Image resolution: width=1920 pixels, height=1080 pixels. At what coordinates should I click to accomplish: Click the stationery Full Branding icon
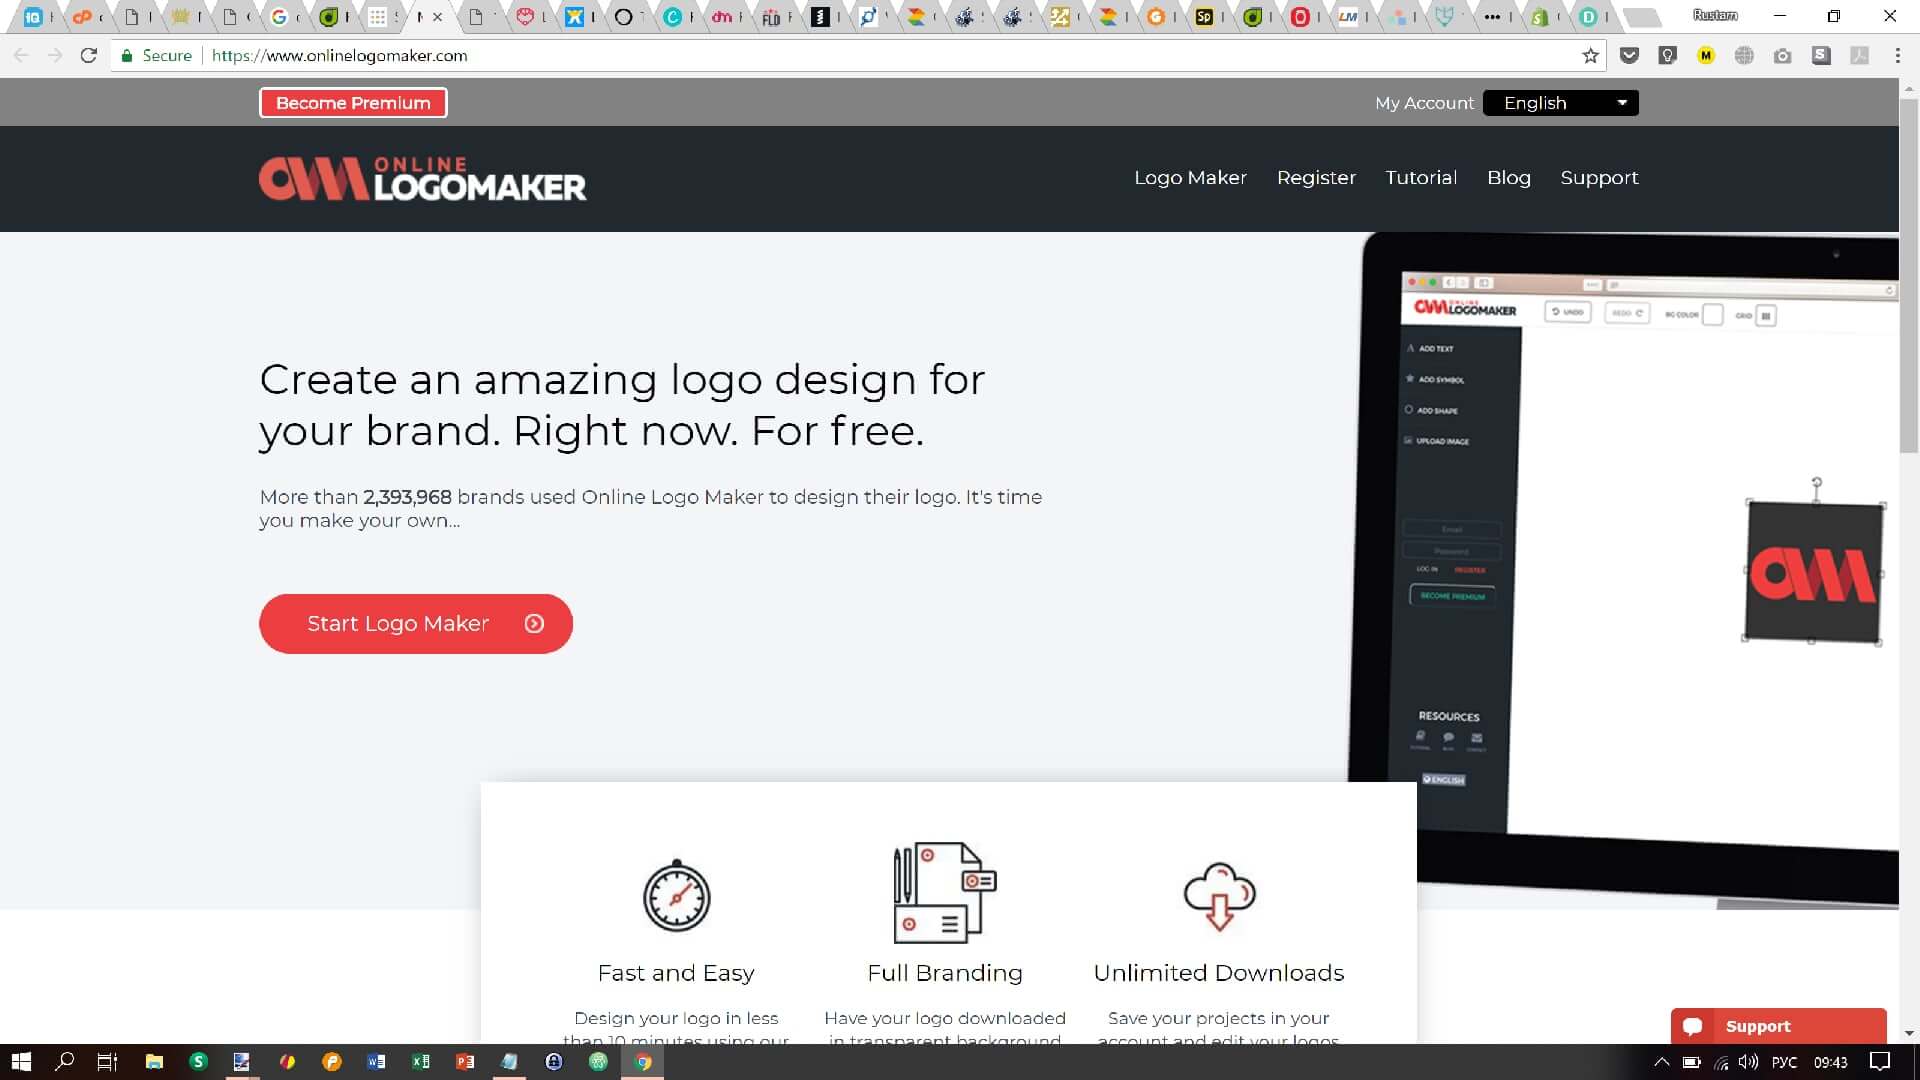[x=944, y=892]
